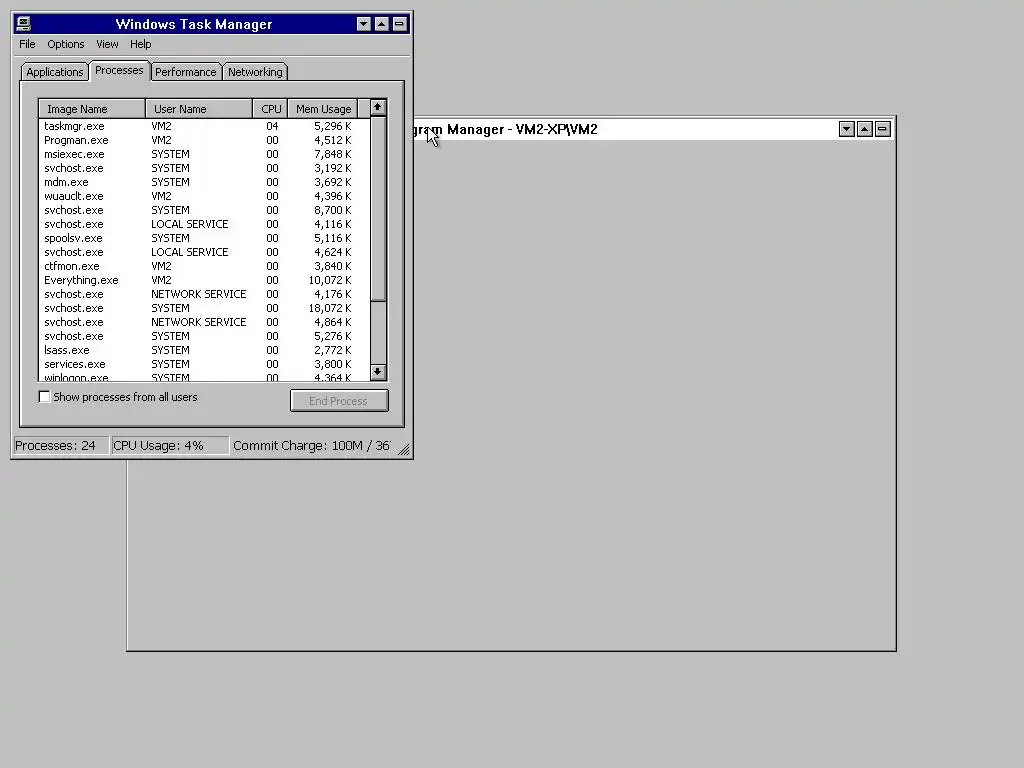Select the spoolsv.exe process row
This screenshot has width=1024, height=768.
(204, 238)
